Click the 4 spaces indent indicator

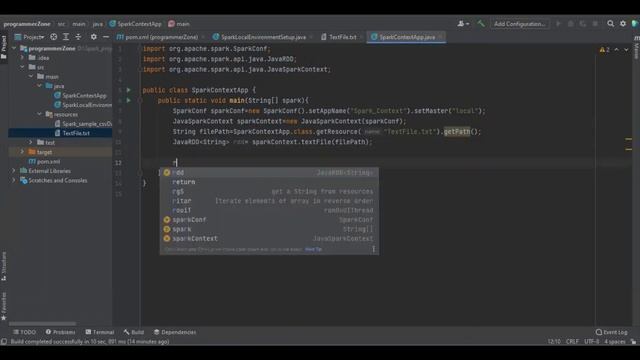(x=615, y=342)
